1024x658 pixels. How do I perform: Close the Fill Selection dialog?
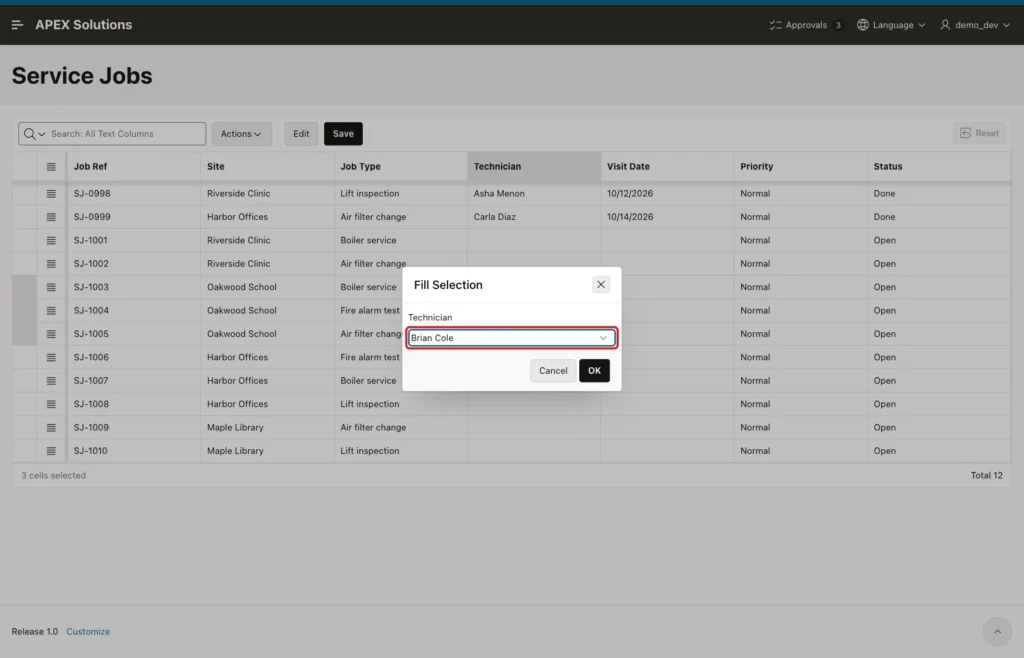pyautogui.click(x=601, y=285)
